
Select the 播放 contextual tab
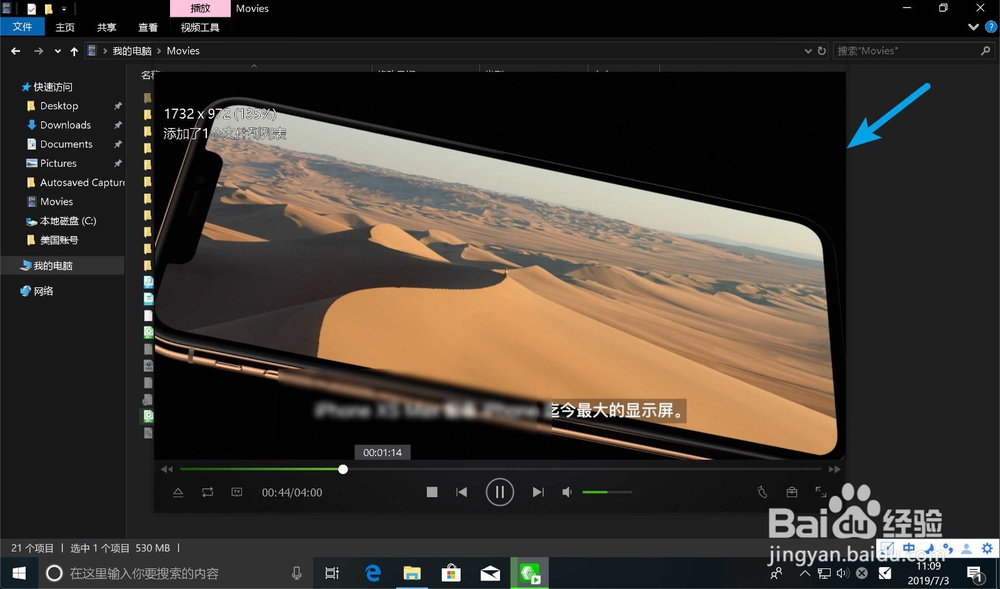click(x=200, y=8)
